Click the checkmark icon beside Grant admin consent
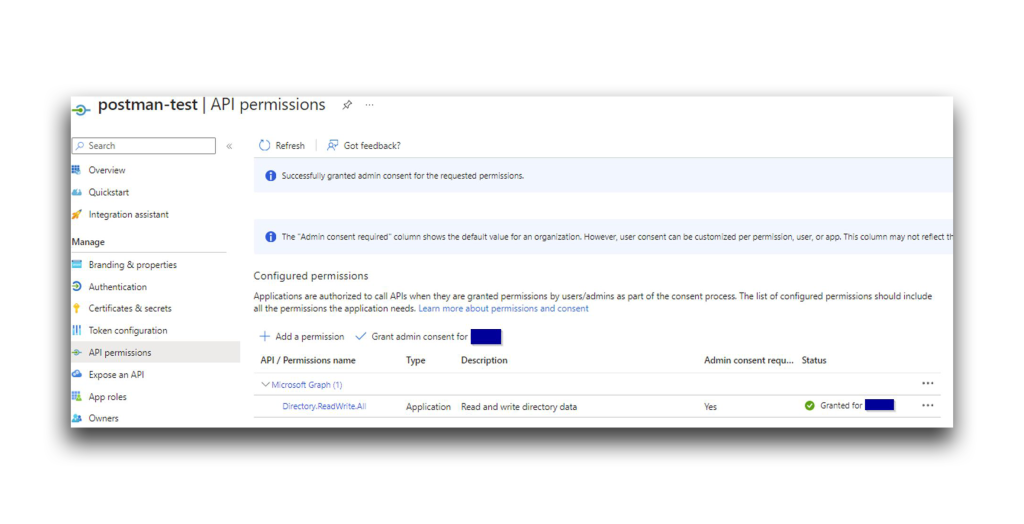 pyautogui.click(x=360, y=336)
